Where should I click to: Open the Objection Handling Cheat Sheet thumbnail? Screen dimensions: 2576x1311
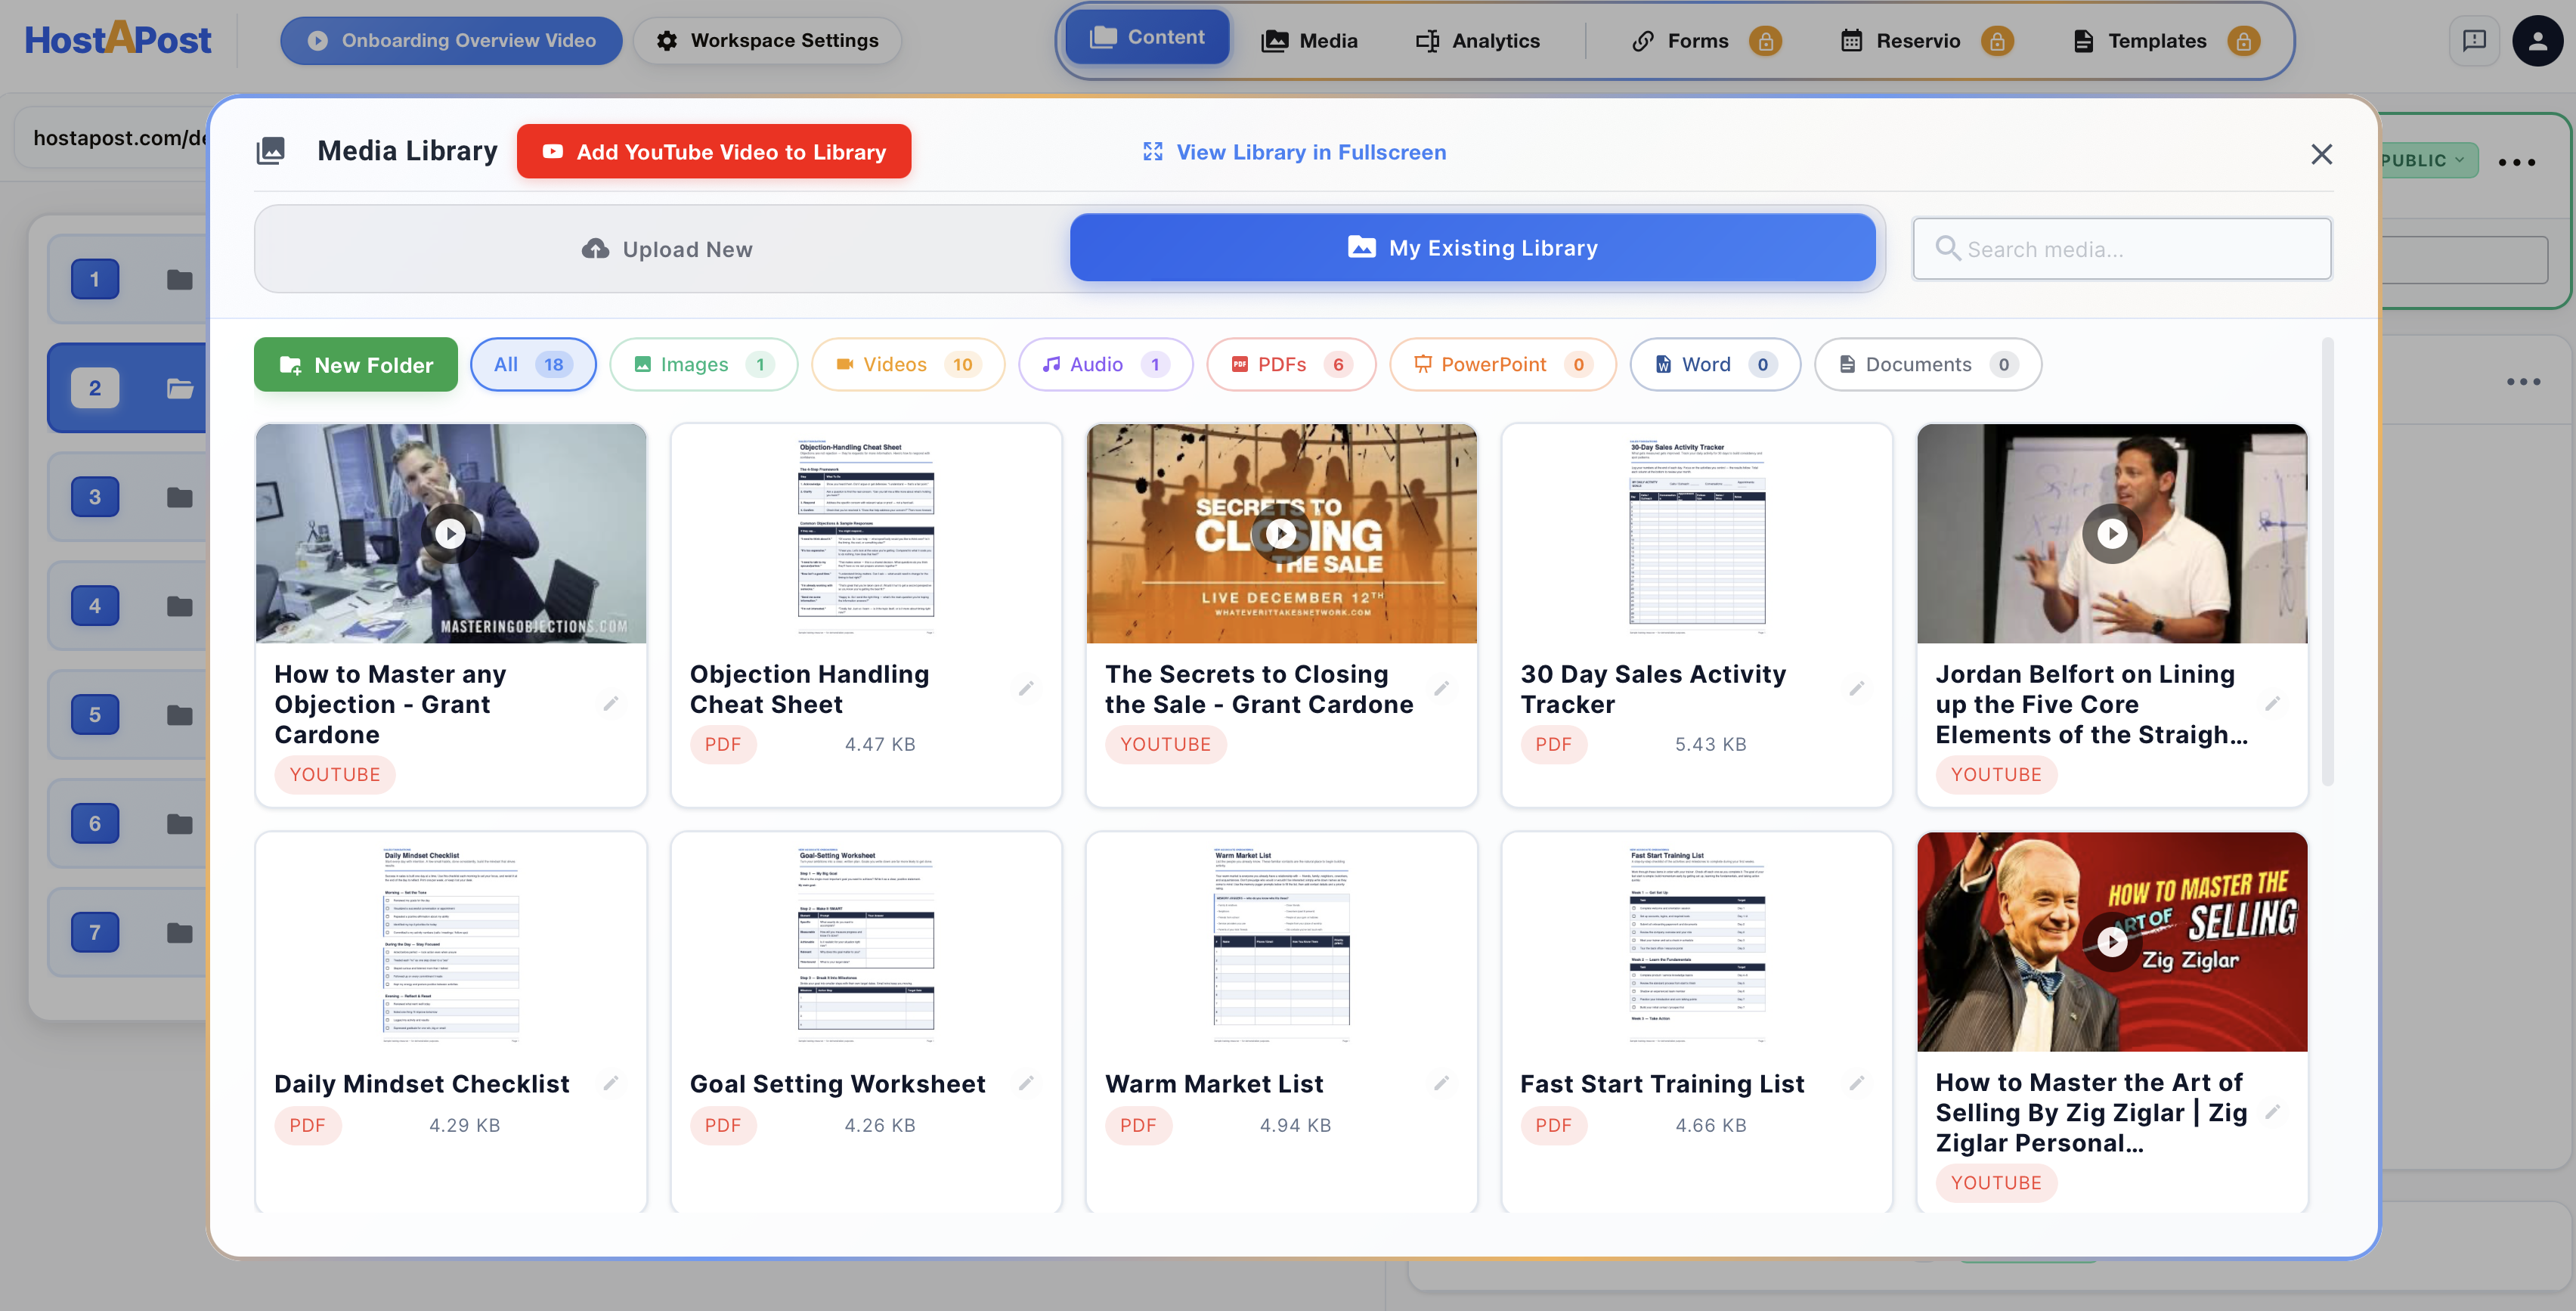866,534
